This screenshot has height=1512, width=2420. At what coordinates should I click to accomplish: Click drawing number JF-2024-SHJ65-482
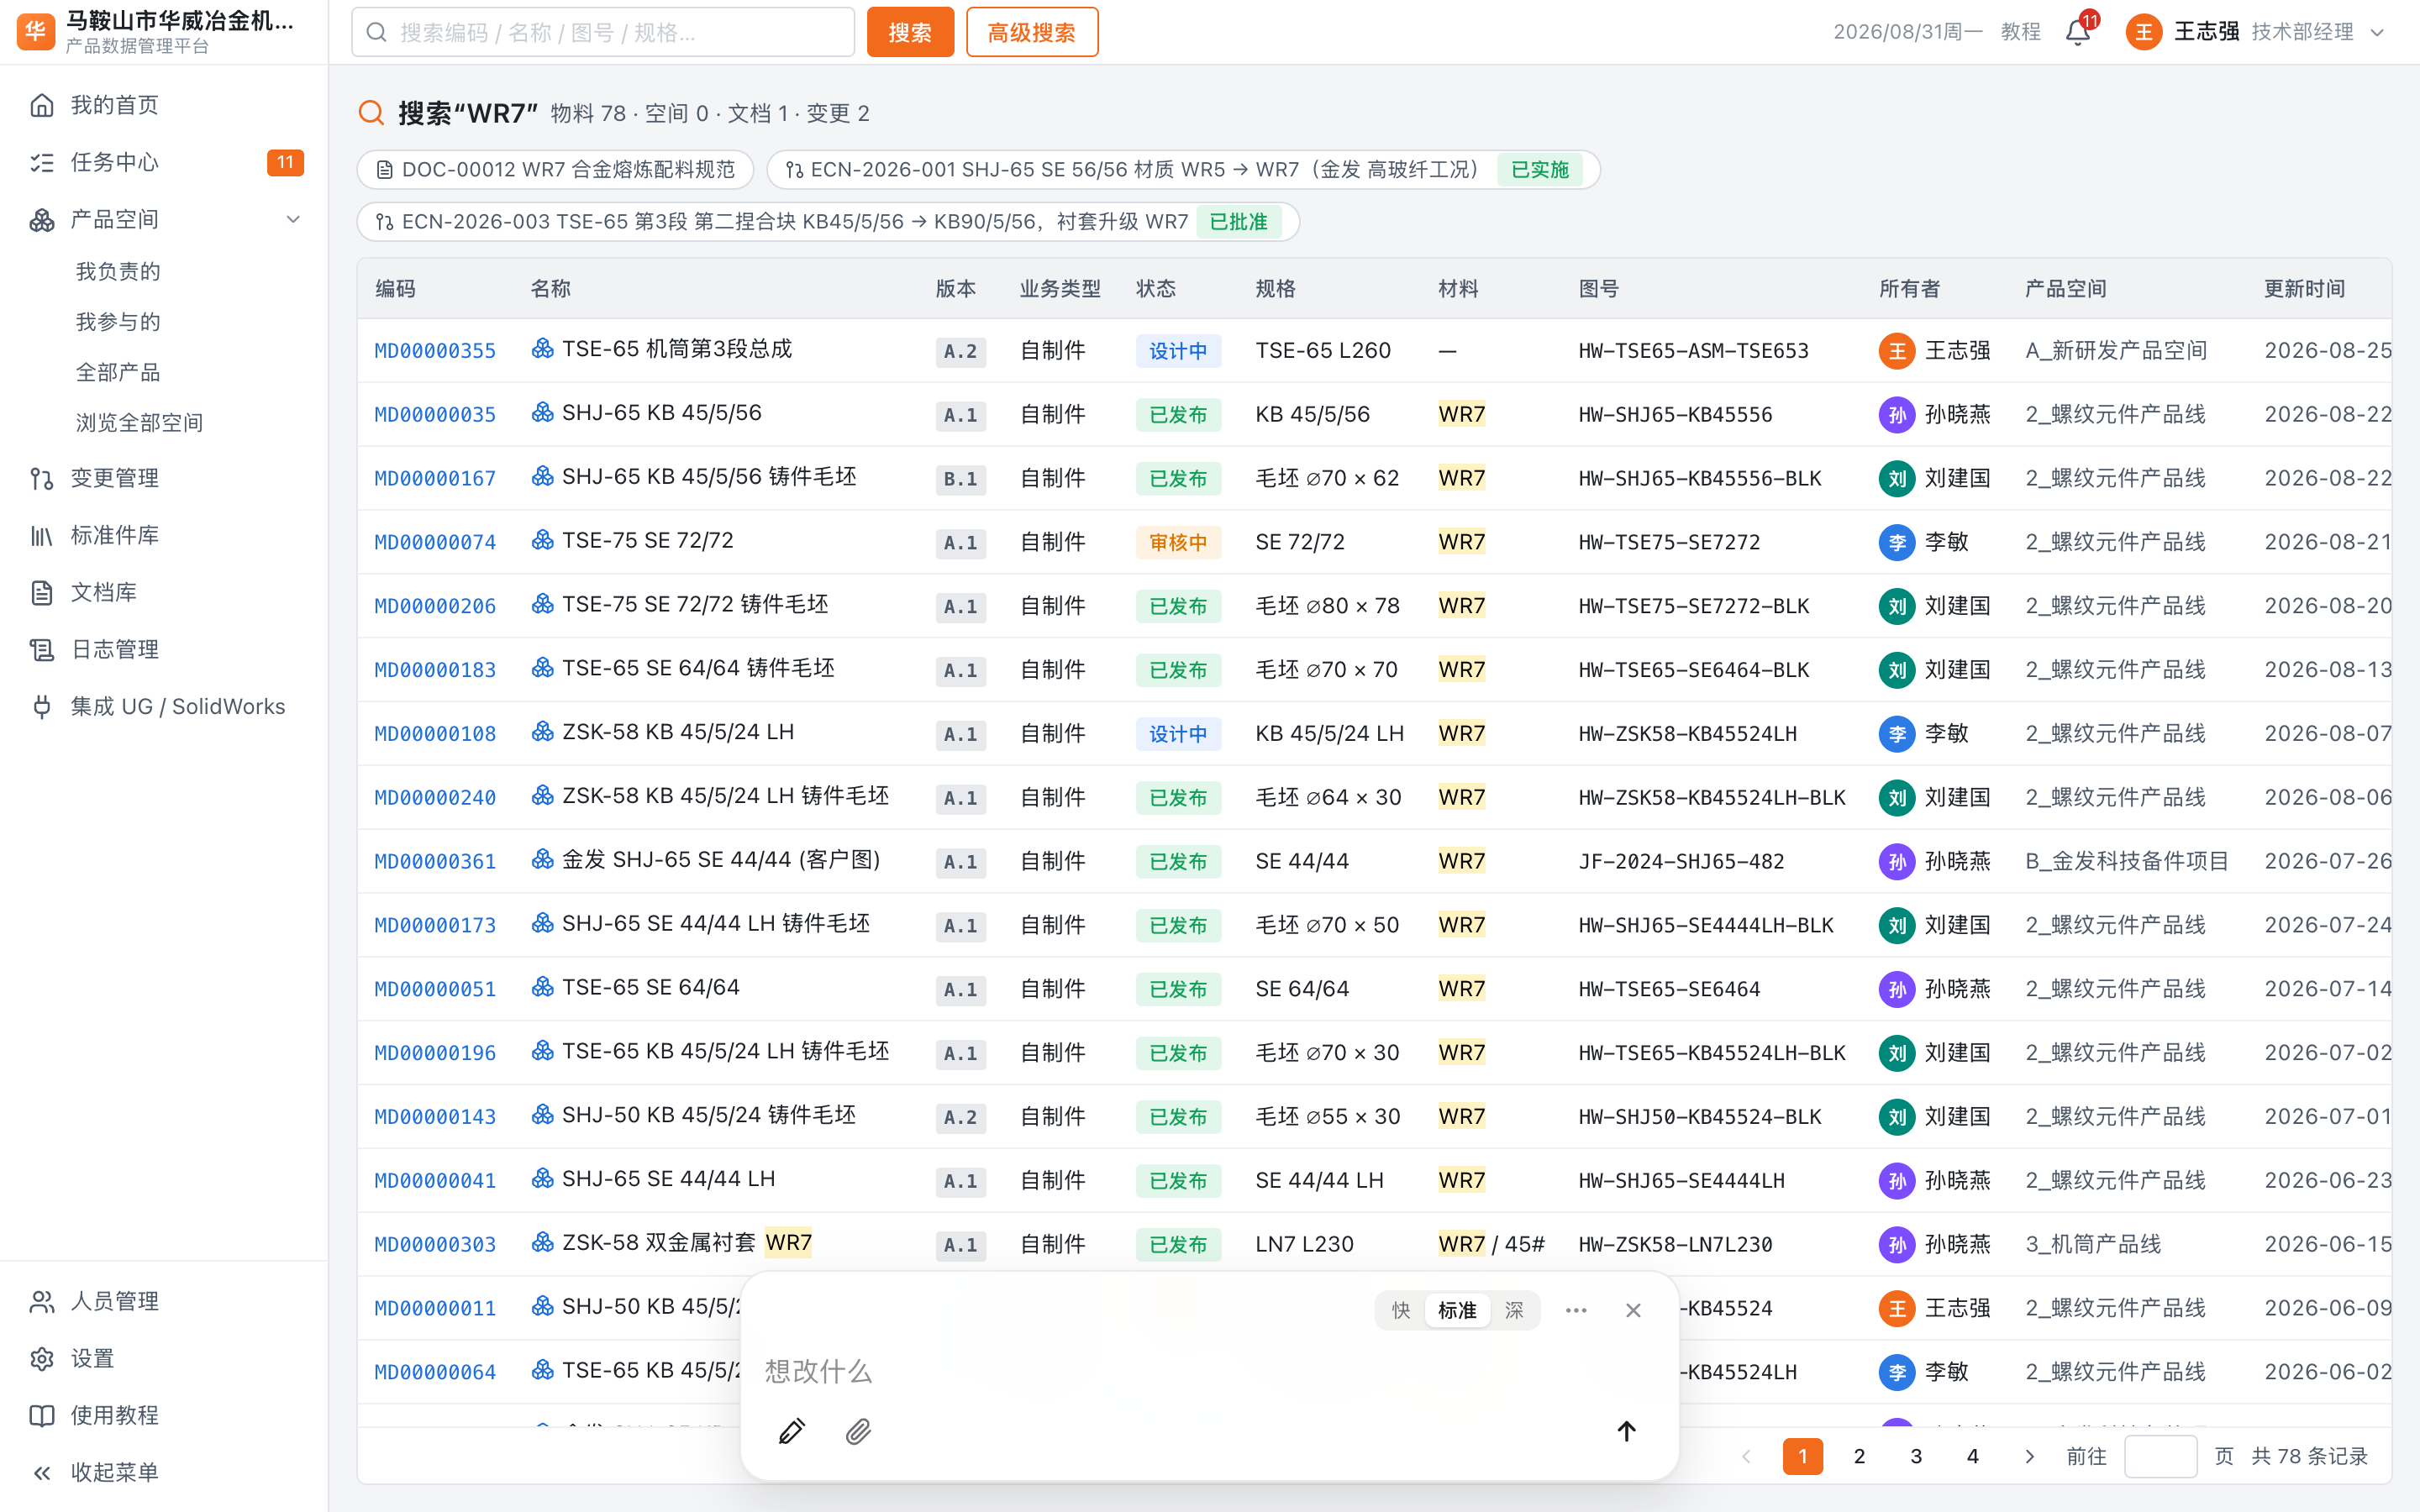tap(1681, 861)
